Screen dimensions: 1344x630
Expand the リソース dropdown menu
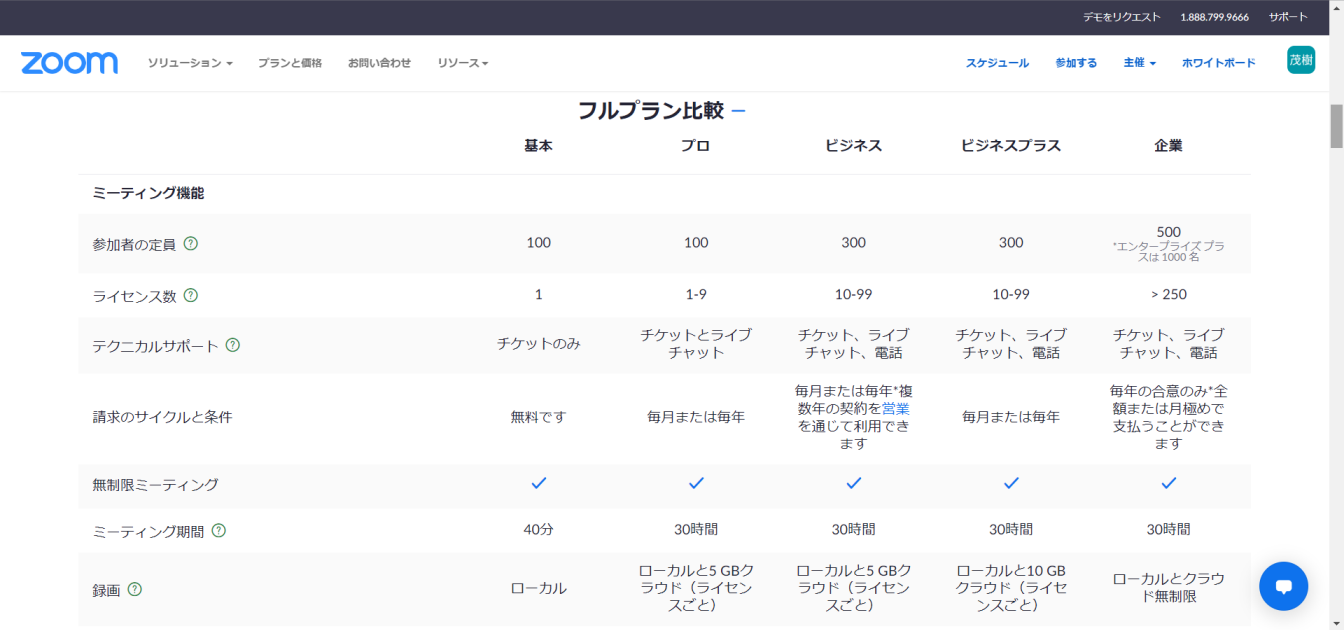(x=462, y=63)
